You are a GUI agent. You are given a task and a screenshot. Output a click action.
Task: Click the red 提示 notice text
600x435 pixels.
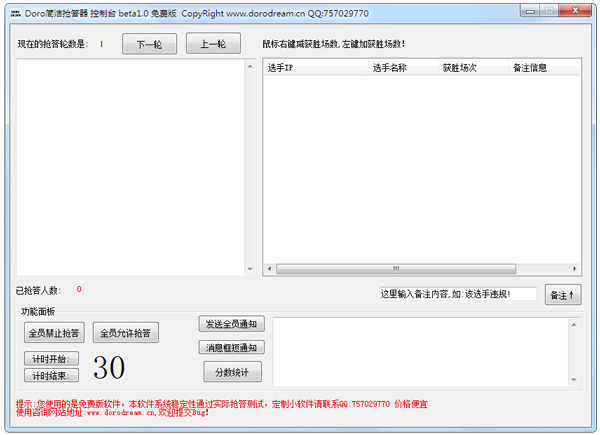pyautogui.click(x=222, y=408)
